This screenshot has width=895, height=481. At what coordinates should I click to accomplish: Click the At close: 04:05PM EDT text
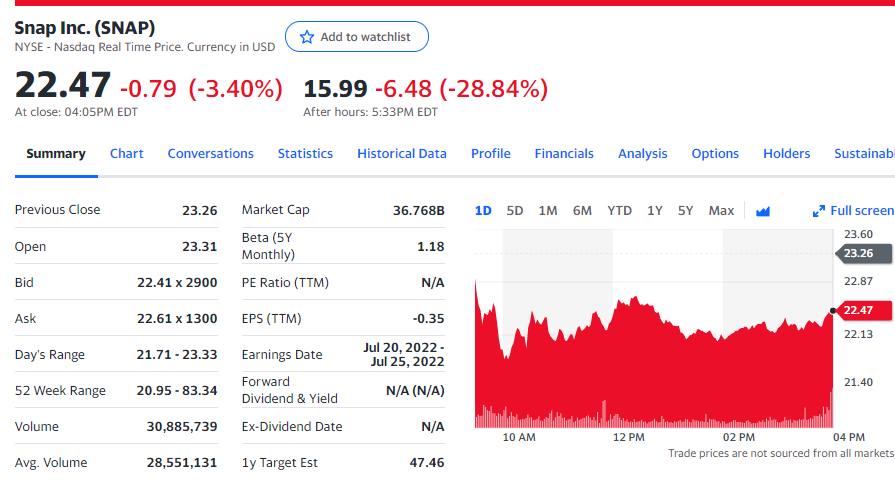tap(76, 112)
